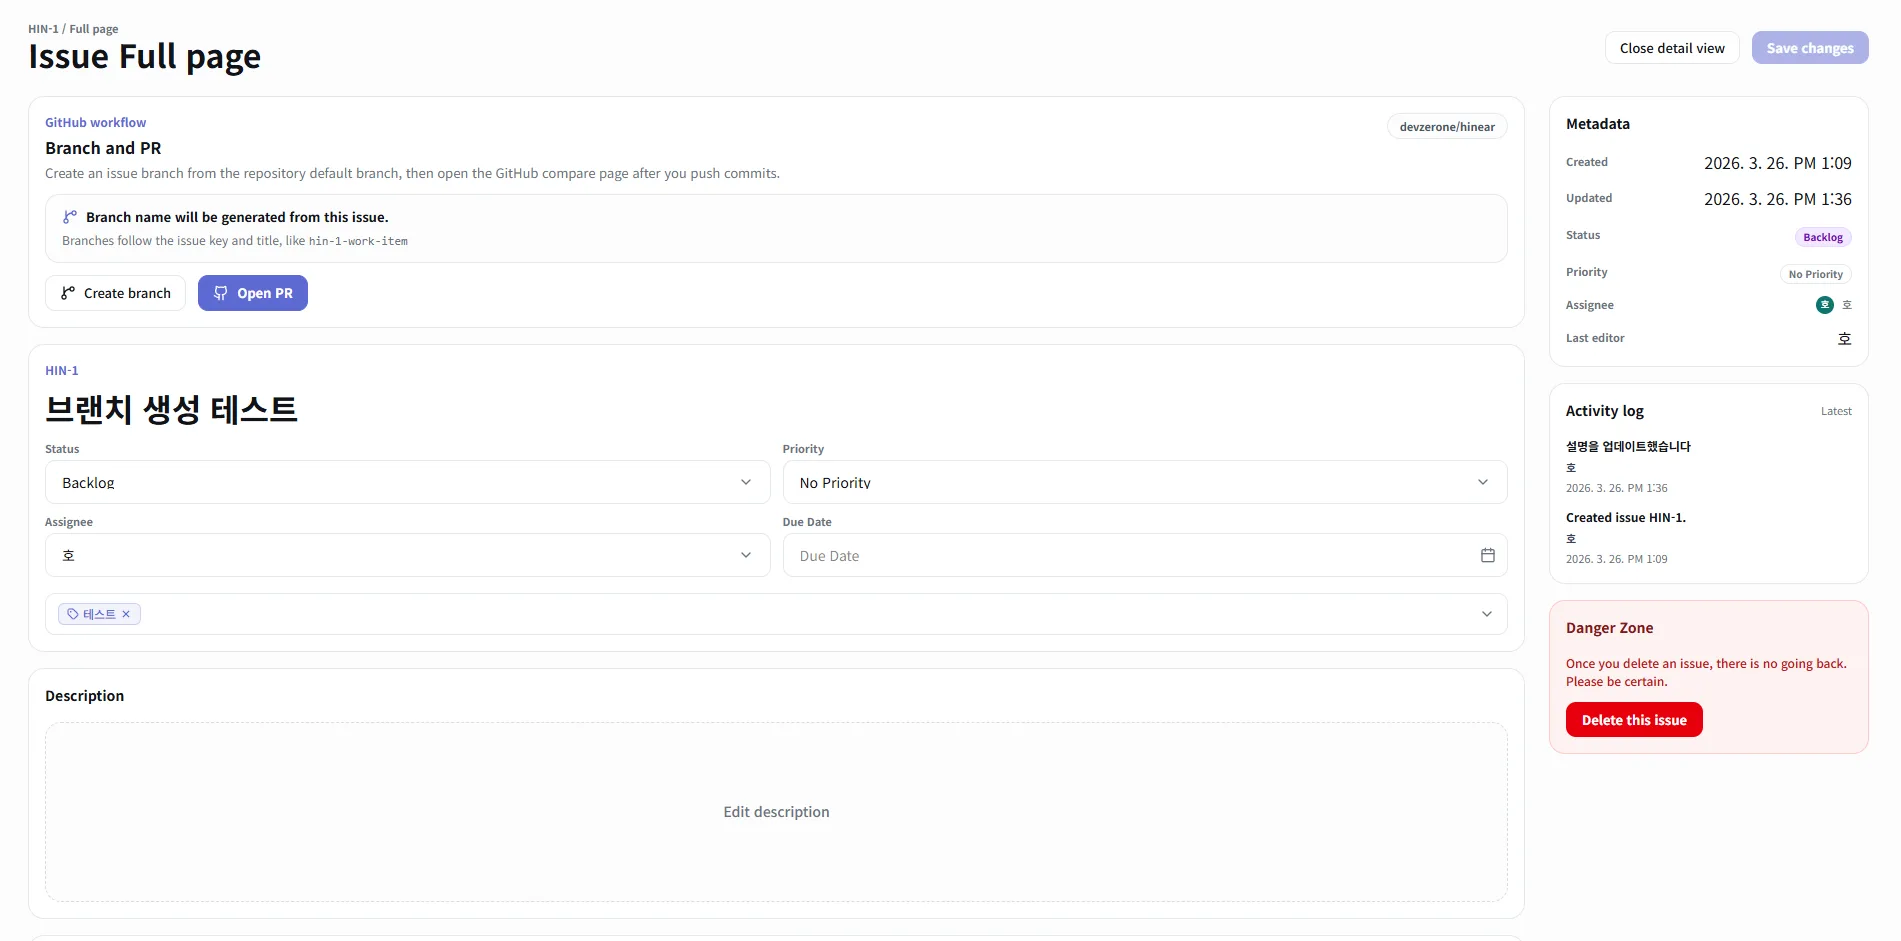Click the red Delete this issue button
This screenshot has height=941, width=1901.
[x=1634, y=720]
